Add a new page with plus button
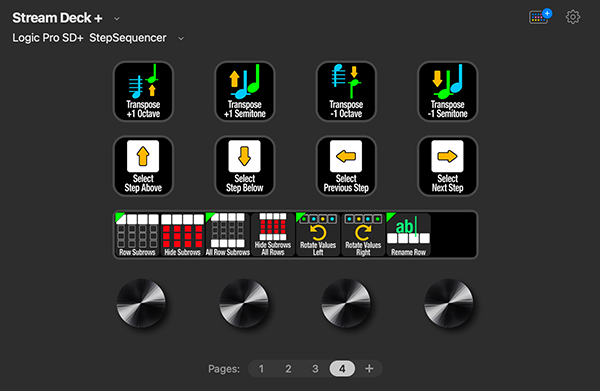The image size is (600, 391). (x=369, y=369)
